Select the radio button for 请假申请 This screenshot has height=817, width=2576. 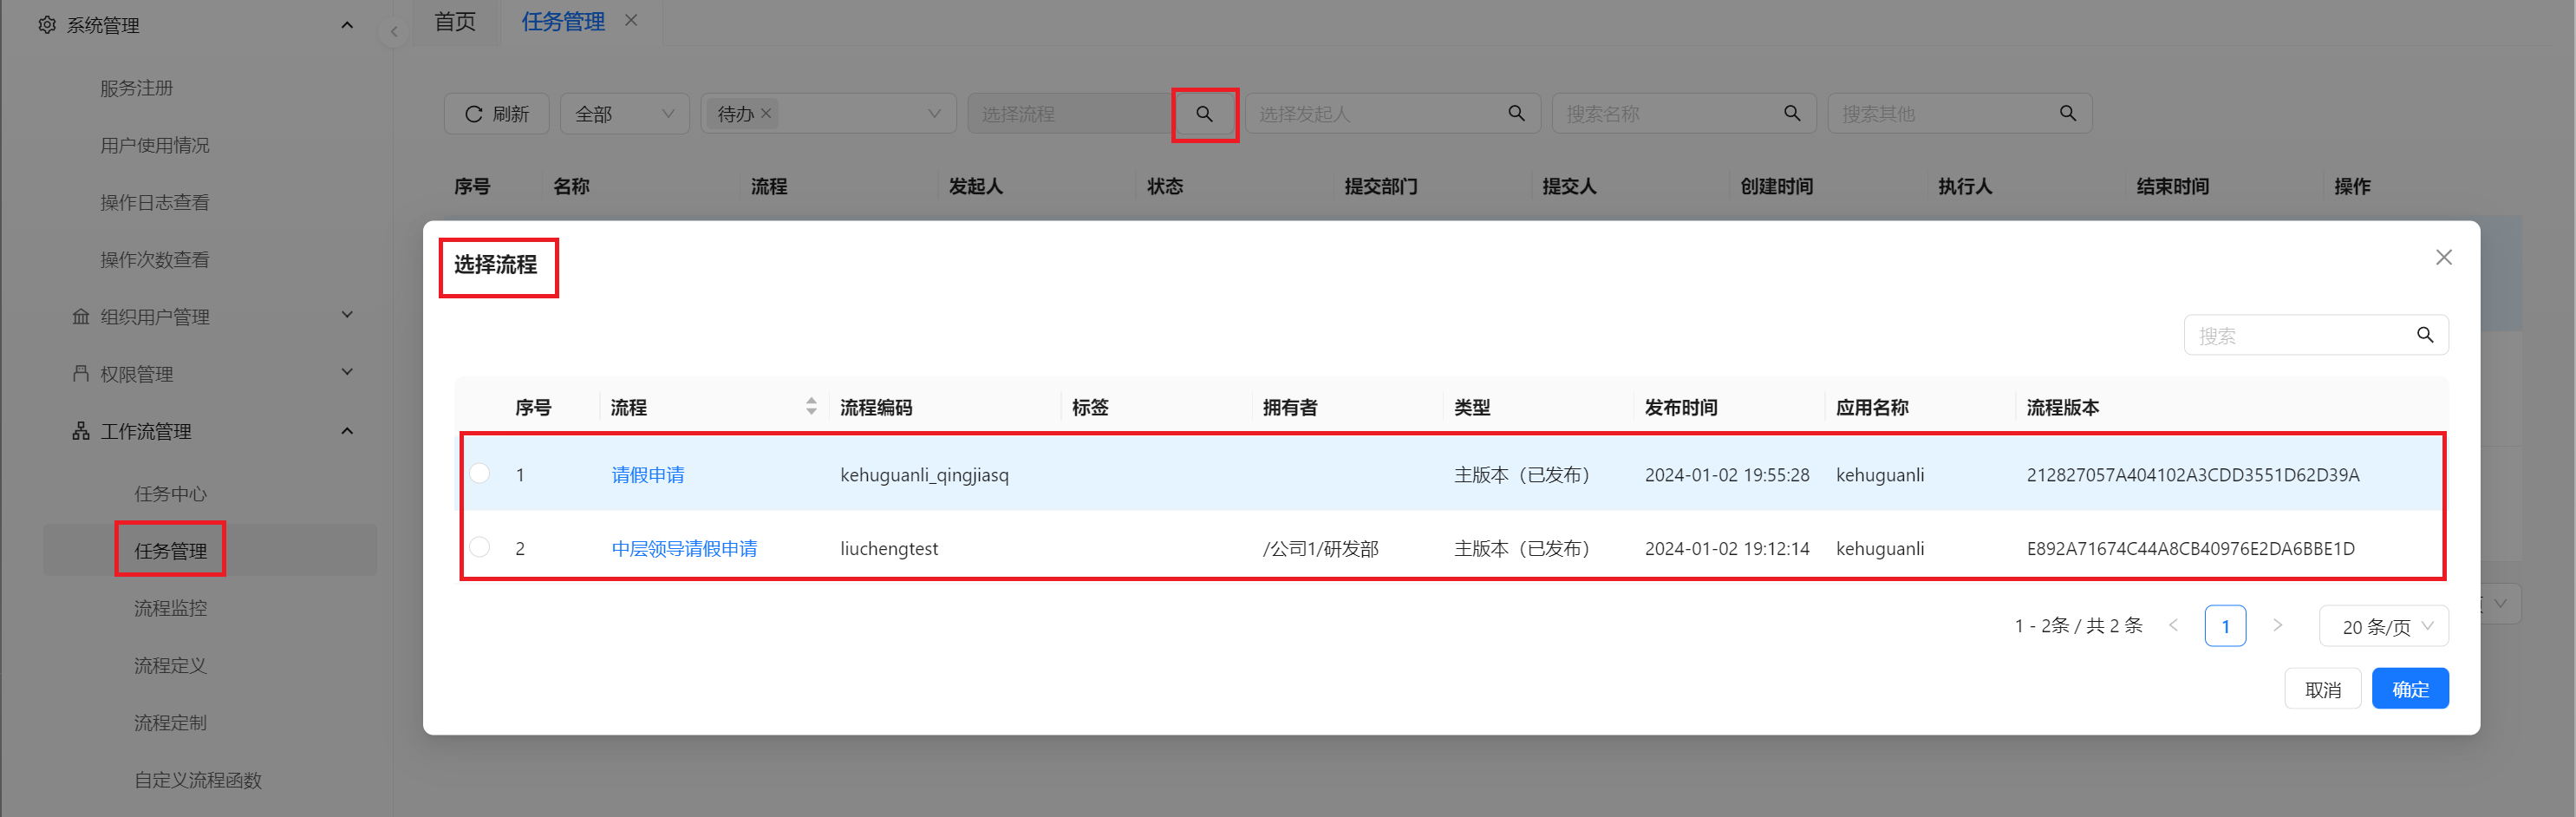[480, 473]
